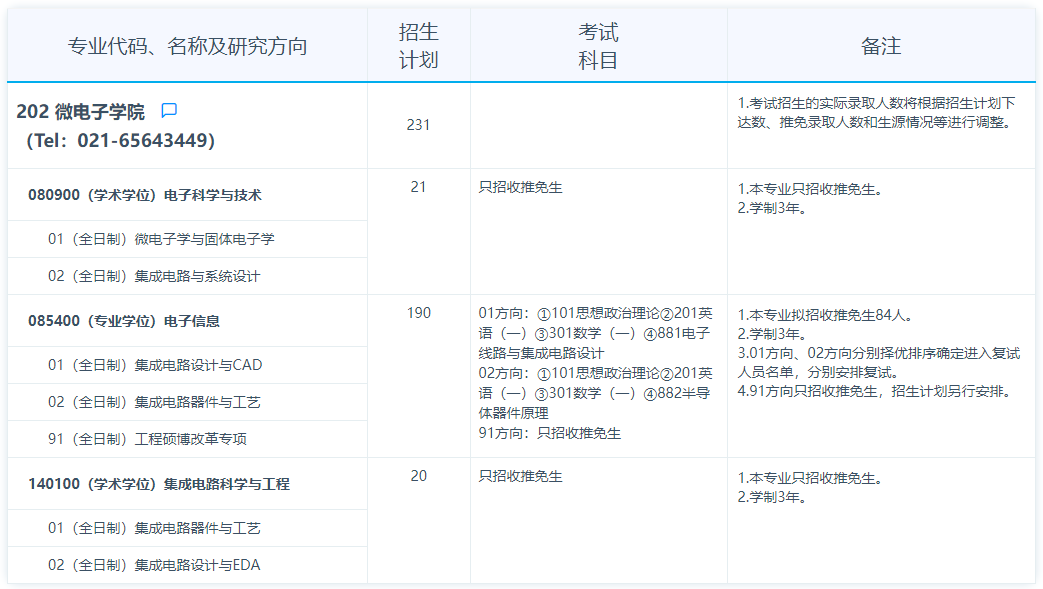Click the 01方向 exam subjects text for 085400
This screenshot has height=589, width=1043.
(x=595, y=333)
